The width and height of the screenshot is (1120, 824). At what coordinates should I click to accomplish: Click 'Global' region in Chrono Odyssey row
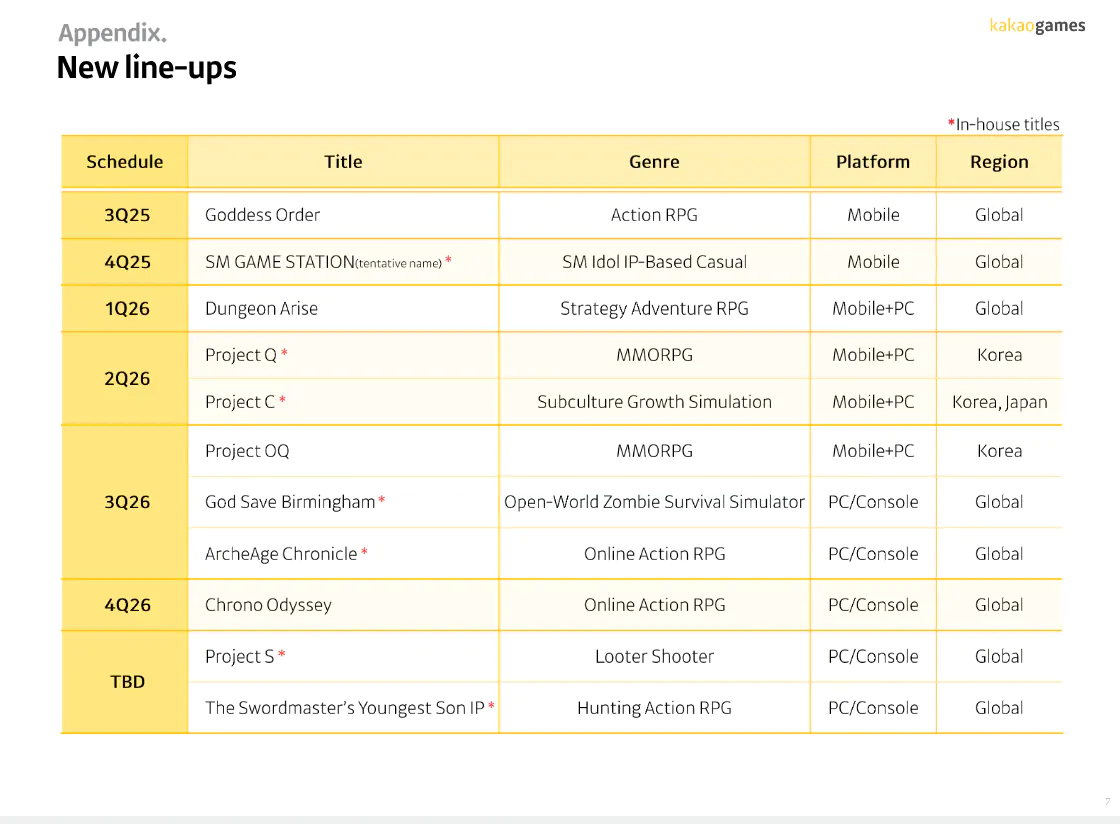(x=999, y=605)
